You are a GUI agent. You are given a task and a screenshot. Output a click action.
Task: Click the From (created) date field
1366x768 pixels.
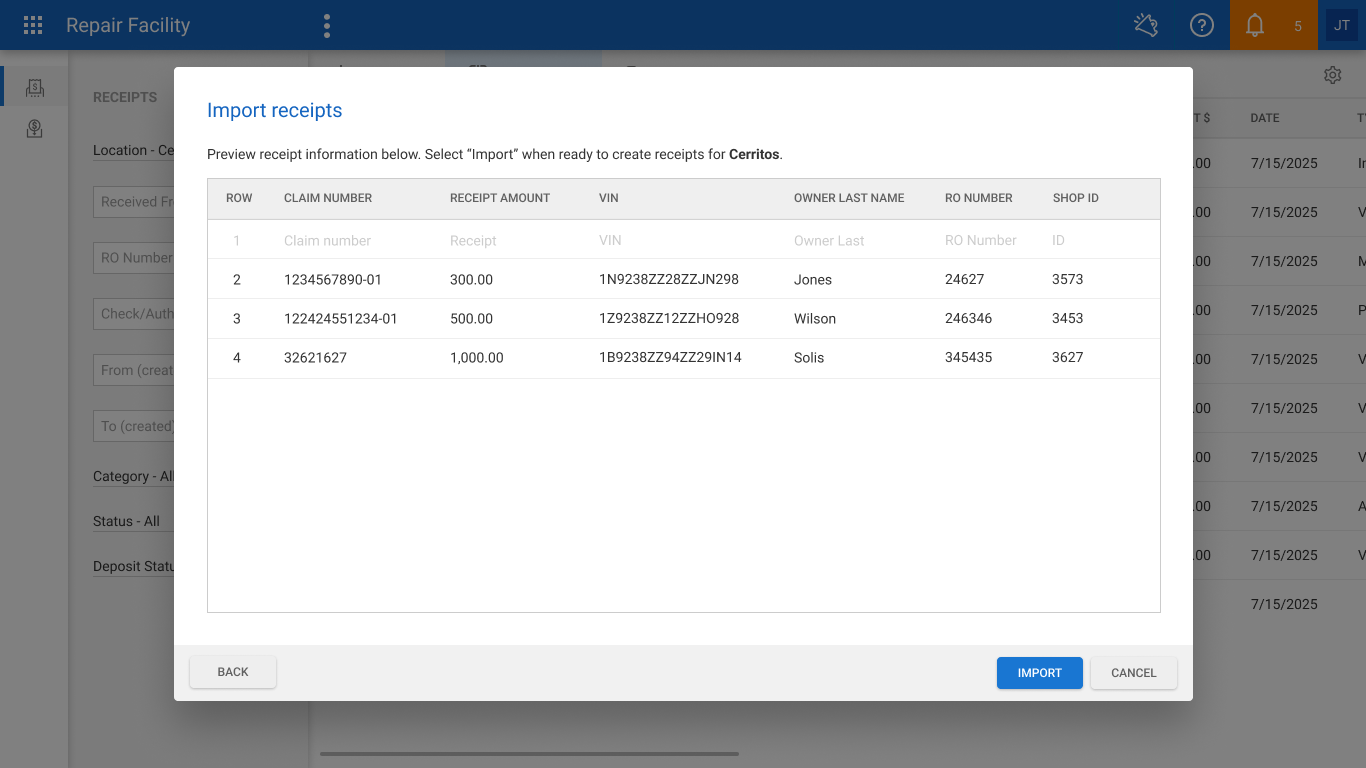click(x=133, y=370)
